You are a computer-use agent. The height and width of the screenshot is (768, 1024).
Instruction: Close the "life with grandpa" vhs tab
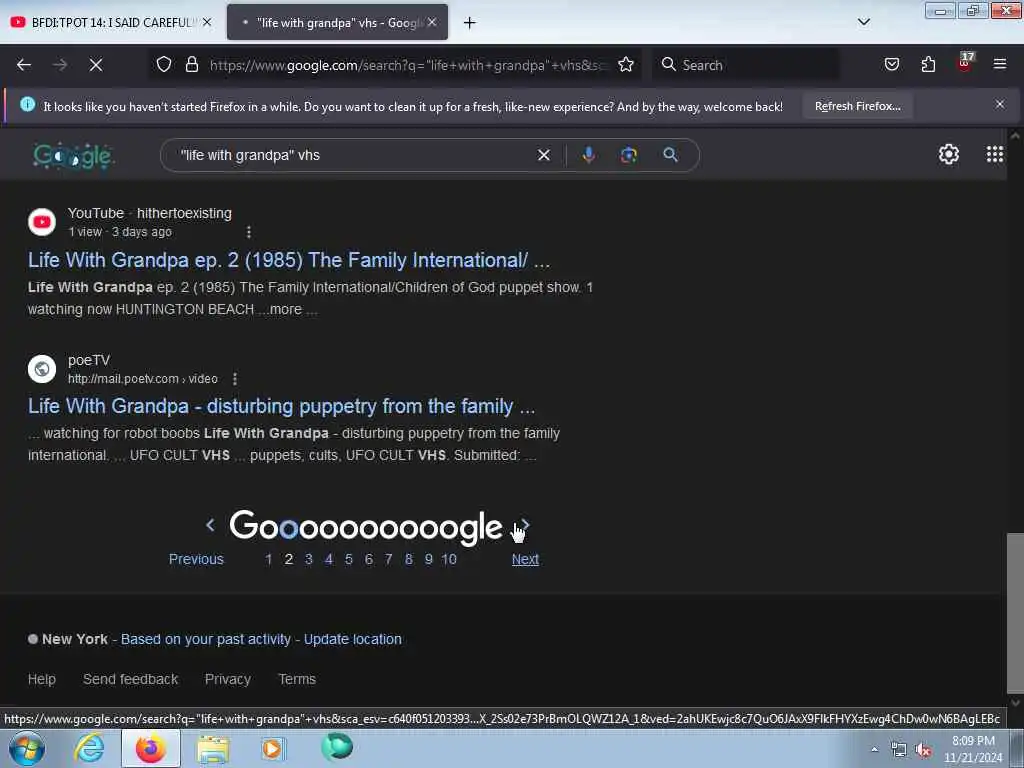(432, 22)
